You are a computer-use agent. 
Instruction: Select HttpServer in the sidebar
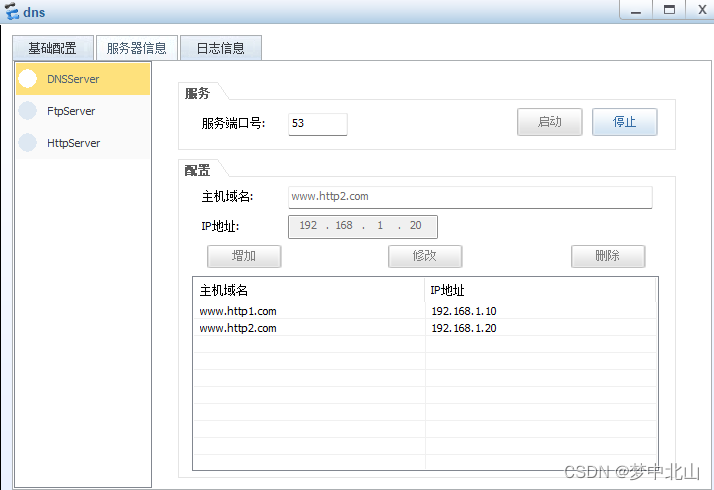tap(83, 143)
